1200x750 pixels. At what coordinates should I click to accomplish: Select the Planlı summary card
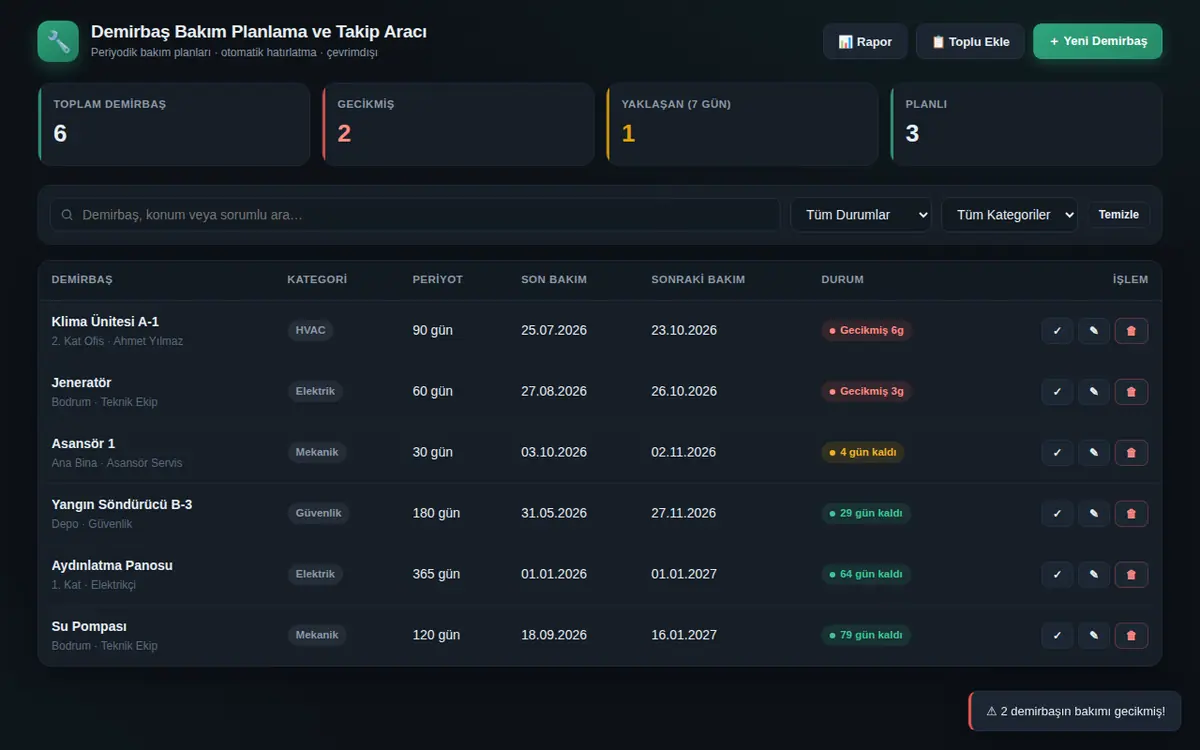tap(1026, 124)
